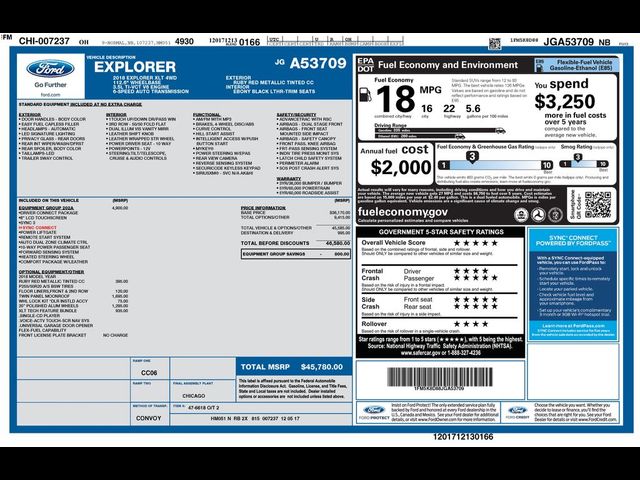Click the '4930' number in the top strip

coord(184,41)
